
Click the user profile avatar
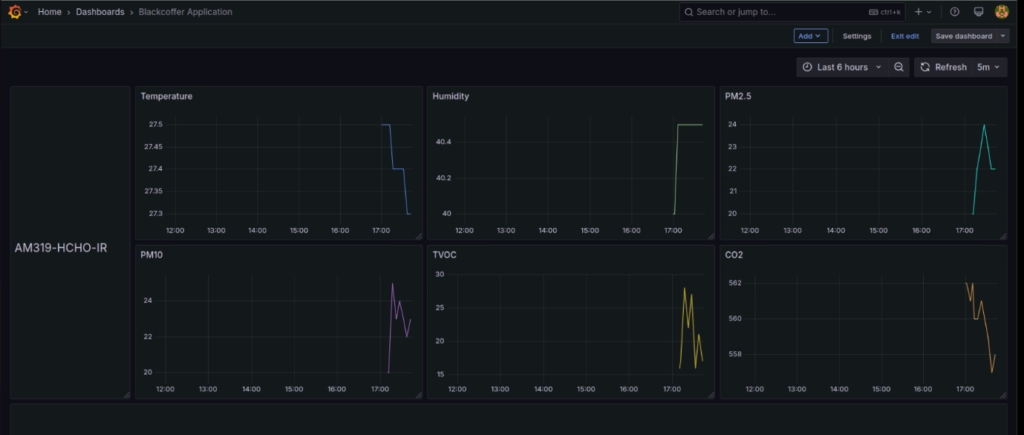(x=1002, y=12)
